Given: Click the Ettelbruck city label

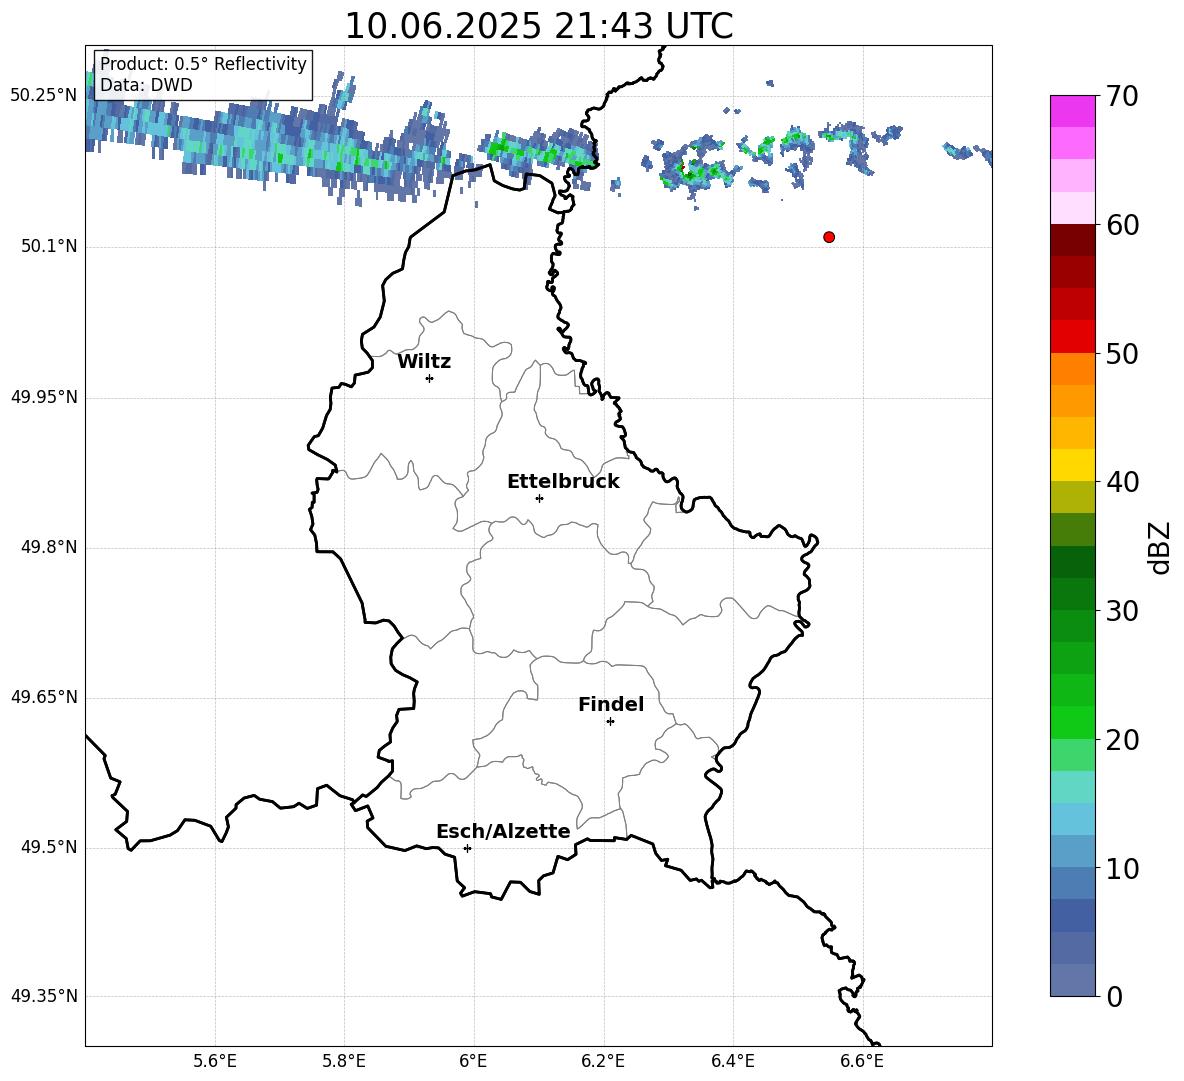Looking at the screenshot, I should (x=563, y=482).
